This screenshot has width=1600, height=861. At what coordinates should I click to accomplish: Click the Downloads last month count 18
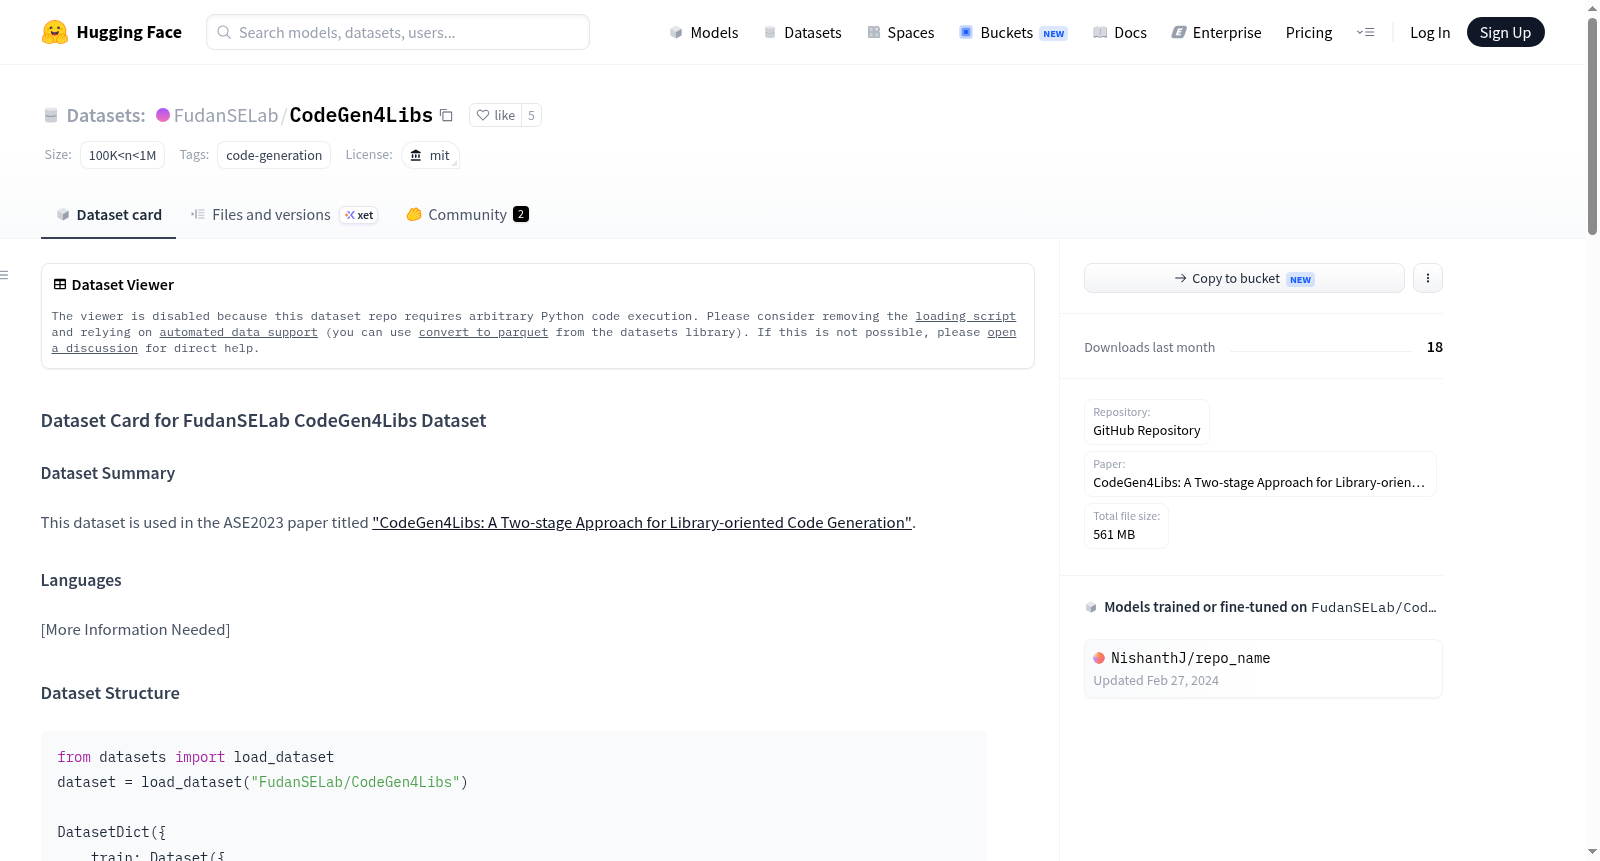1435,347
